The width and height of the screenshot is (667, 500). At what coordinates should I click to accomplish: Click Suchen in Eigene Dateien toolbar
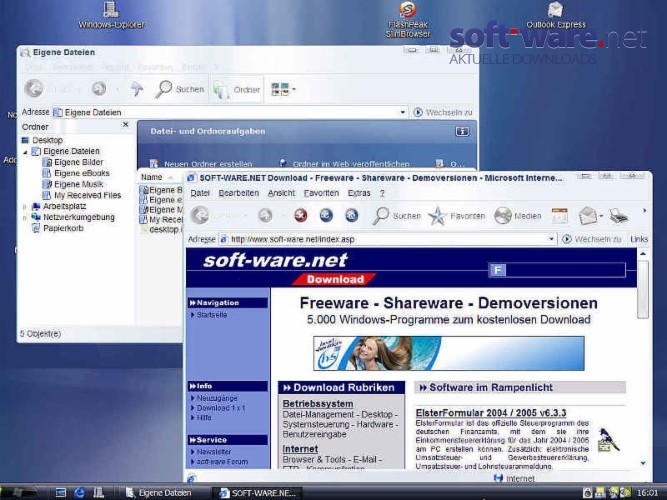tap(180, 89)
